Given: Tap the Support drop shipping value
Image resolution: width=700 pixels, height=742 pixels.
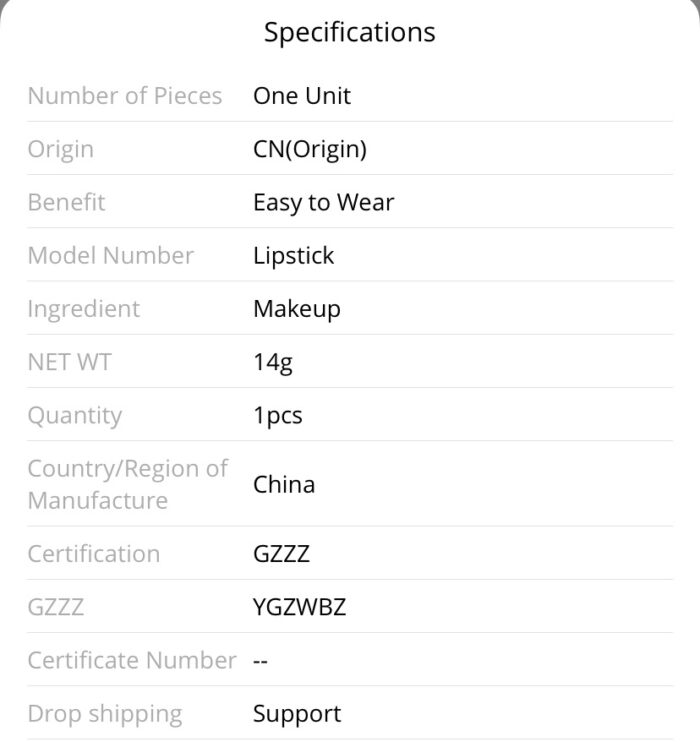Looking at the screenshot, I should pyautogui.click(x=297, y=714).
